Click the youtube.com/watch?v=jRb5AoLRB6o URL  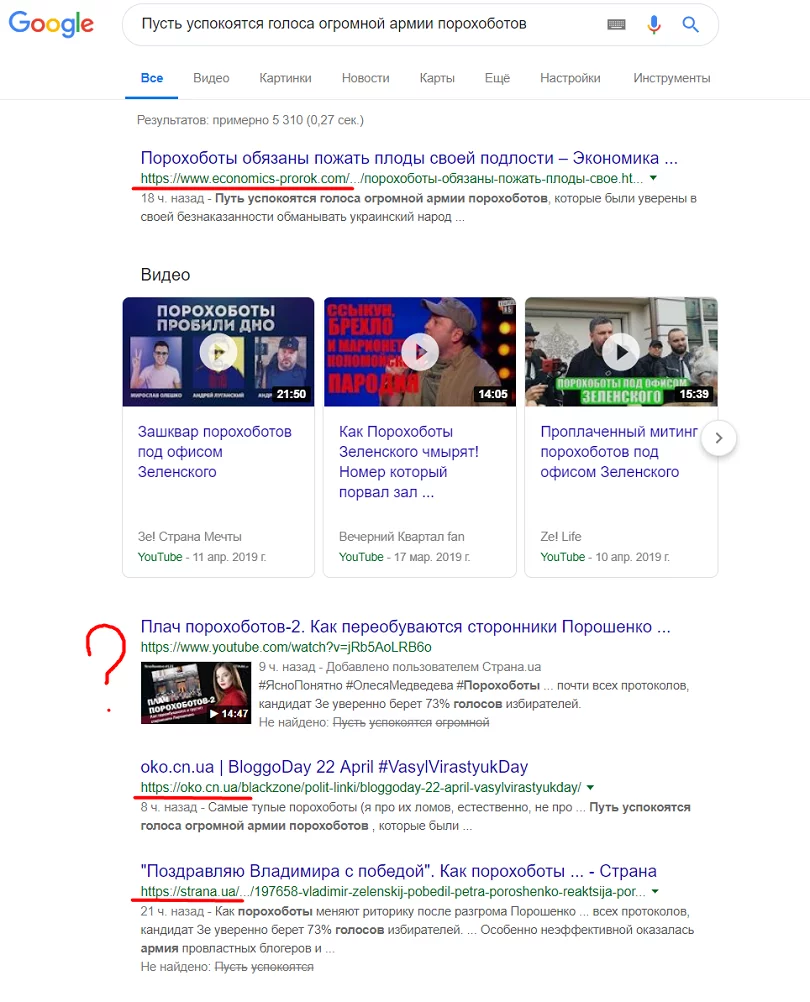click(x=286, y=647)
